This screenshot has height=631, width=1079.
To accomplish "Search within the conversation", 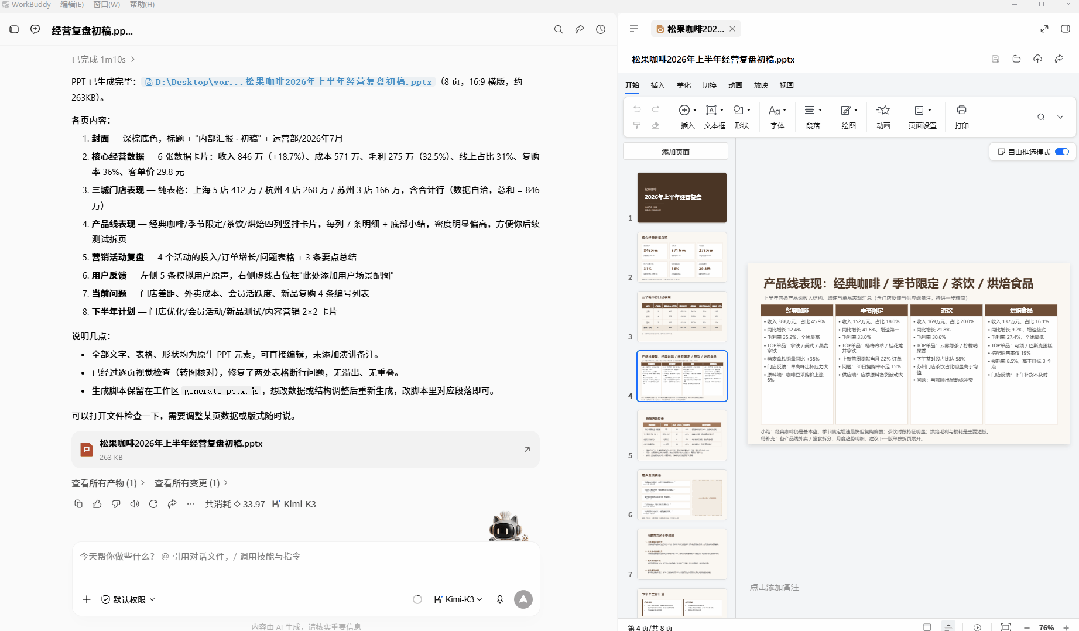I will coord(558,30).
